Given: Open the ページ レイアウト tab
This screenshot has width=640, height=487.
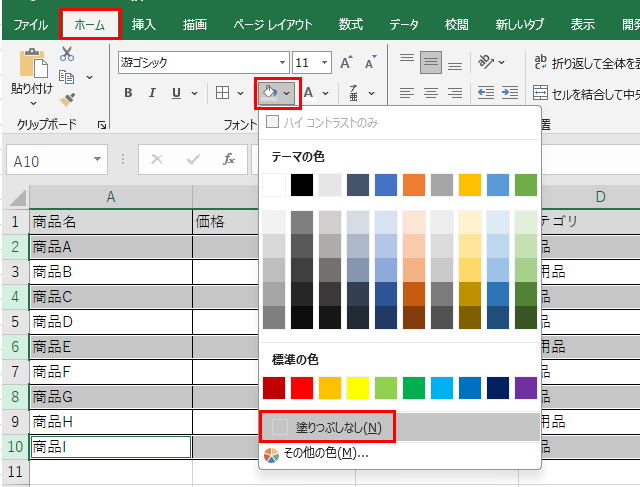Looking at the screenshot, I should click(x=273, y=23).
